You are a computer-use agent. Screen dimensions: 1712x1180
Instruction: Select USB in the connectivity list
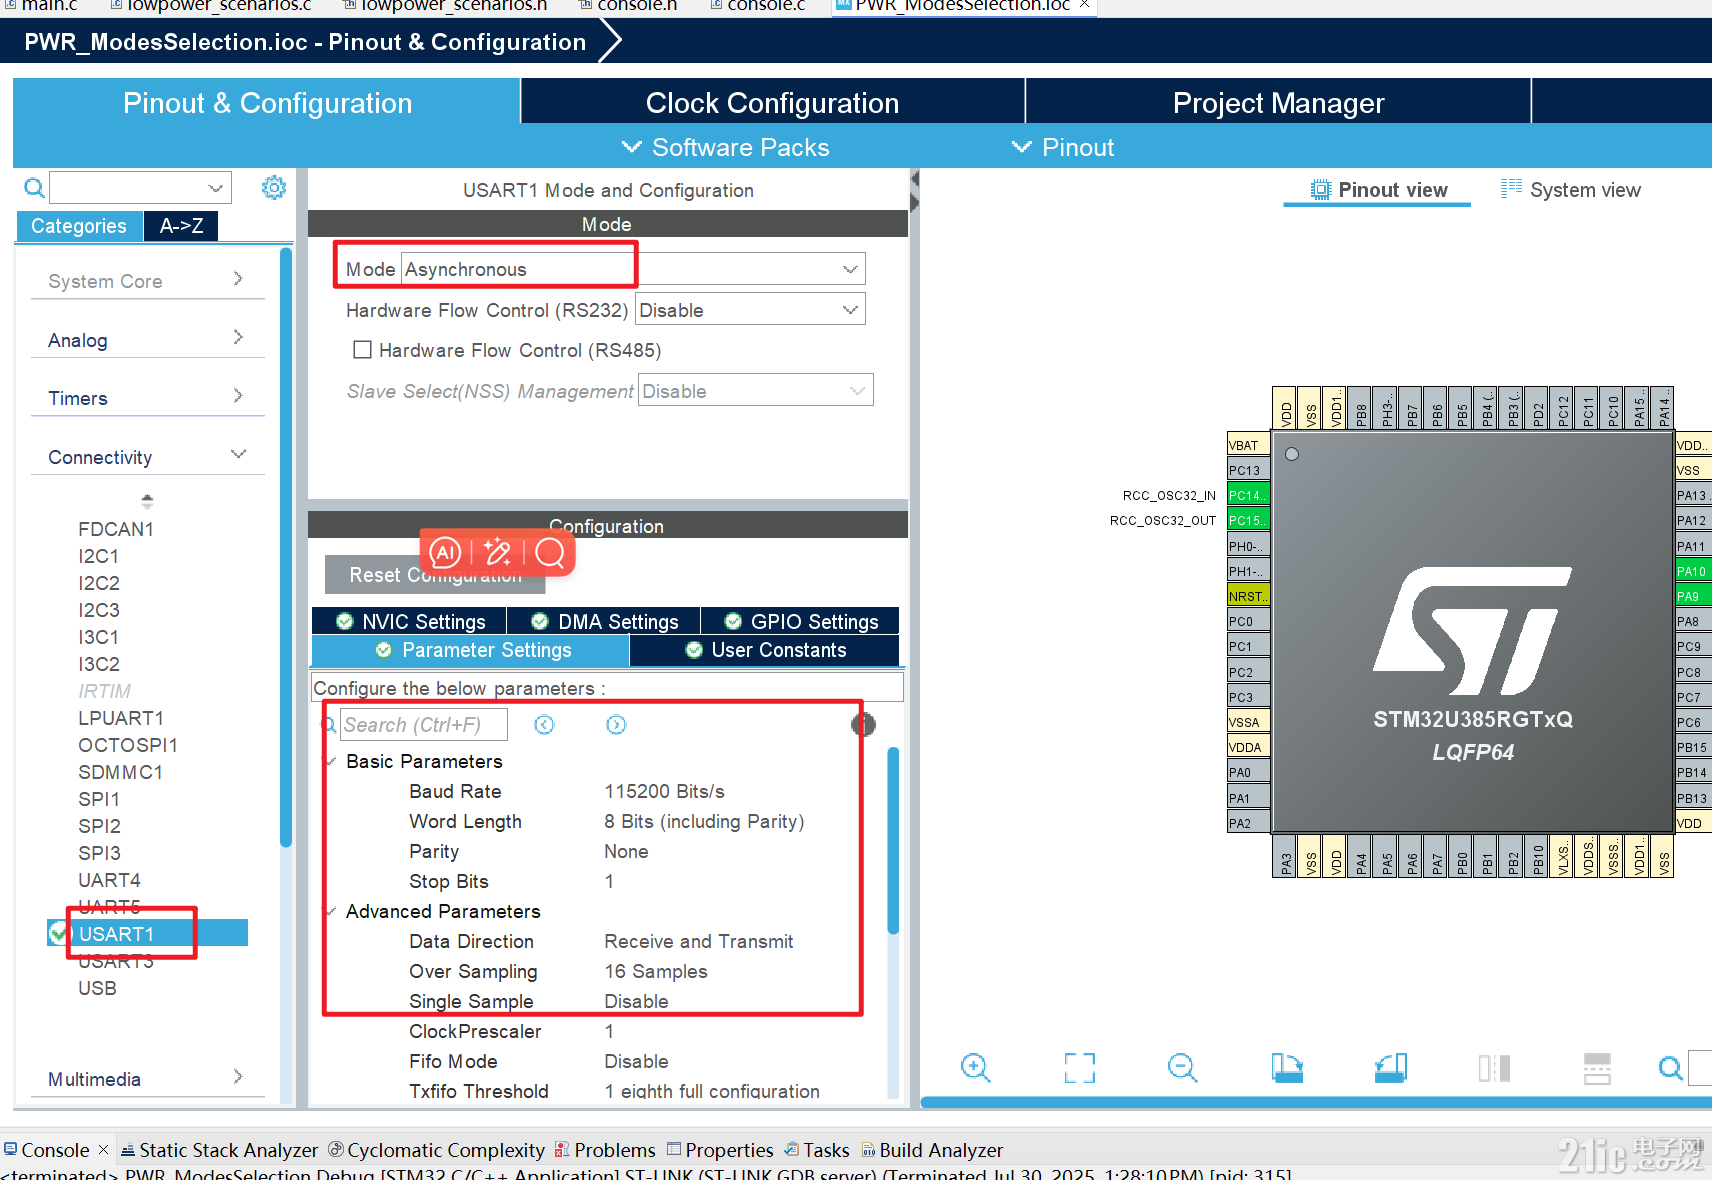pos(97,988)
